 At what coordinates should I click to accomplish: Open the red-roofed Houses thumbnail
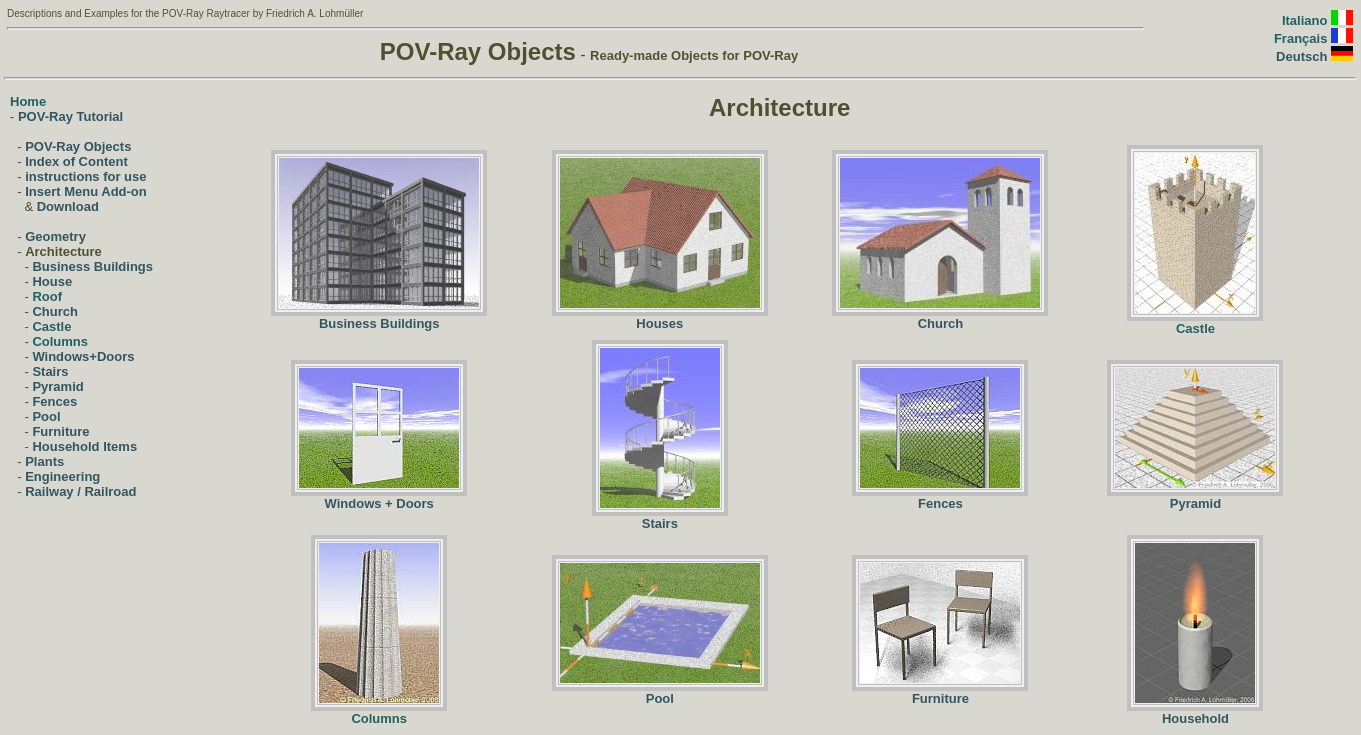point(659,233)
